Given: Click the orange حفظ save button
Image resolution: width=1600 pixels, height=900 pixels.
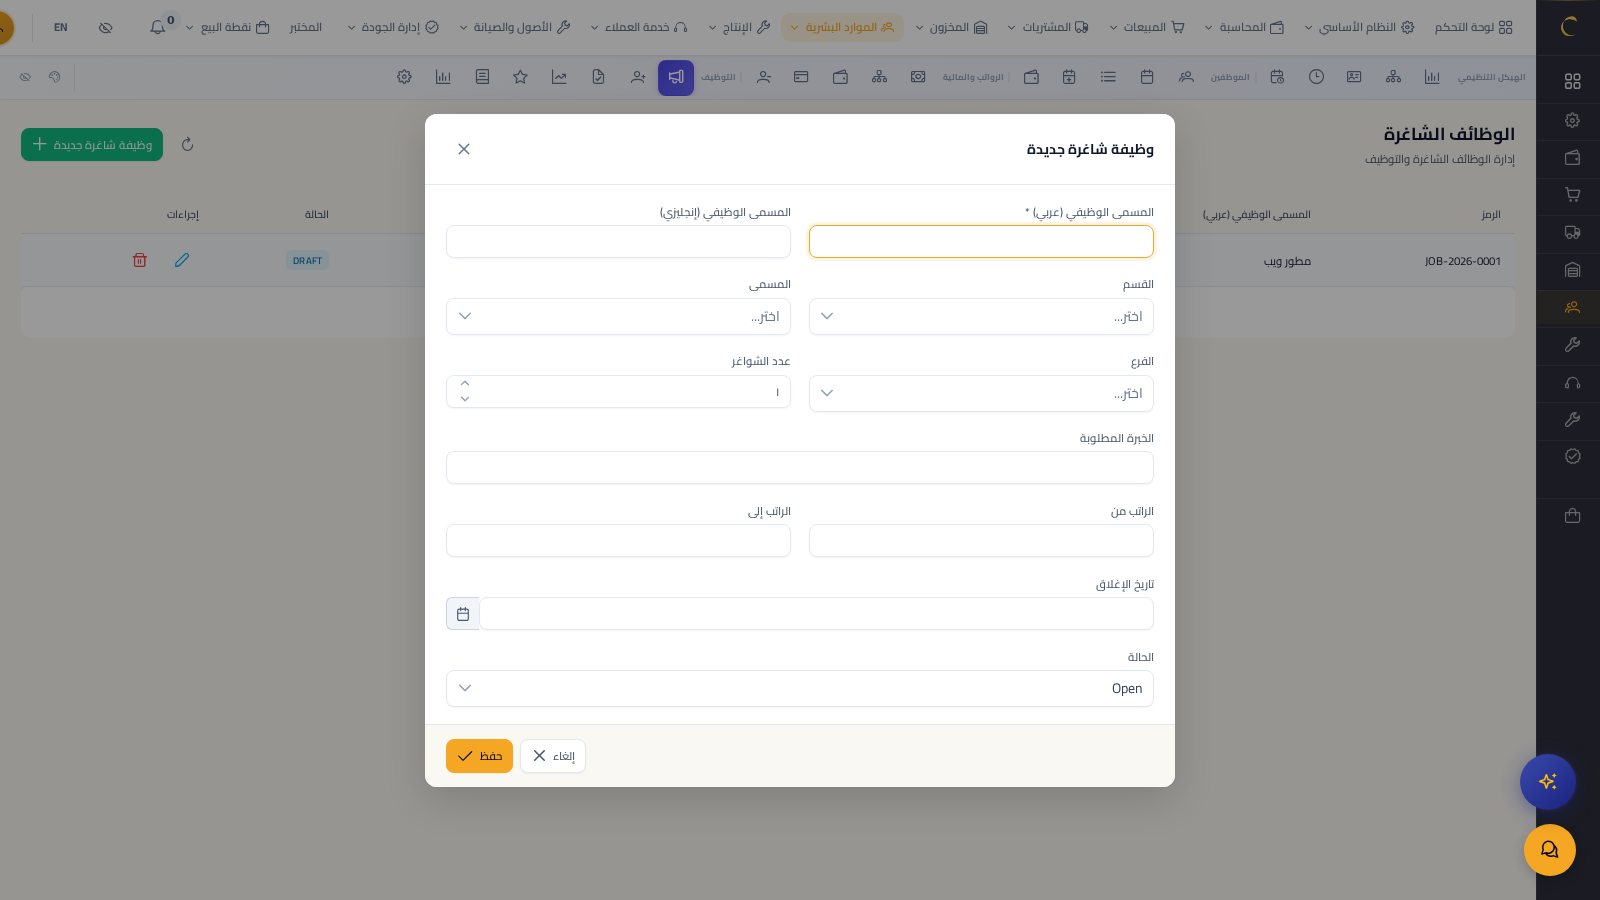Looking at the screenshot, I should pos(479,756).
